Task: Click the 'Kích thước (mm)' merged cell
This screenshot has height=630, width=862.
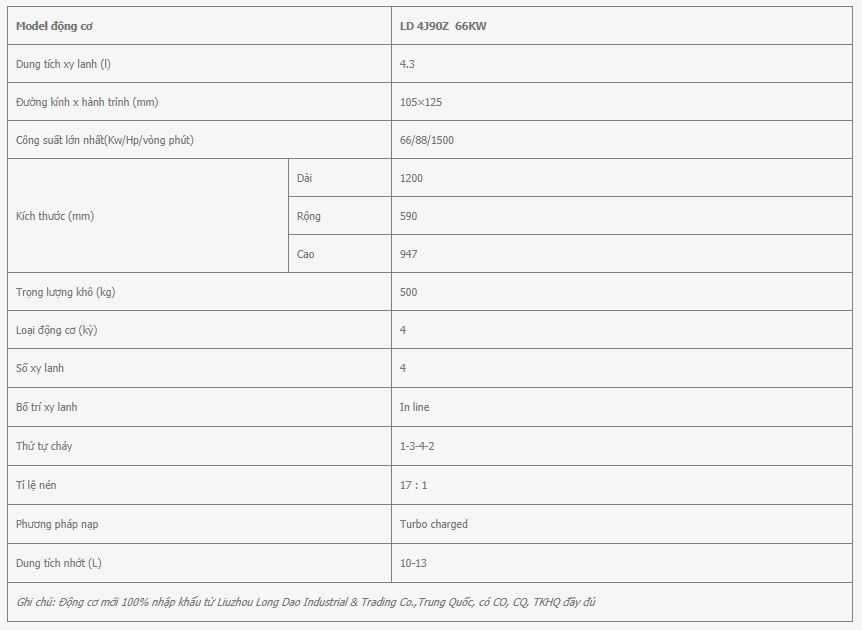Action: click(x=148, y=215)
